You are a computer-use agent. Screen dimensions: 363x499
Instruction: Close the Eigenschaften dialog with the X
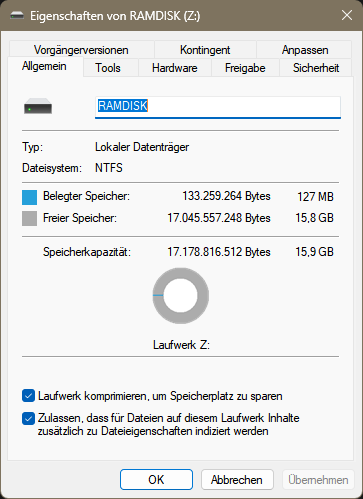347,15
